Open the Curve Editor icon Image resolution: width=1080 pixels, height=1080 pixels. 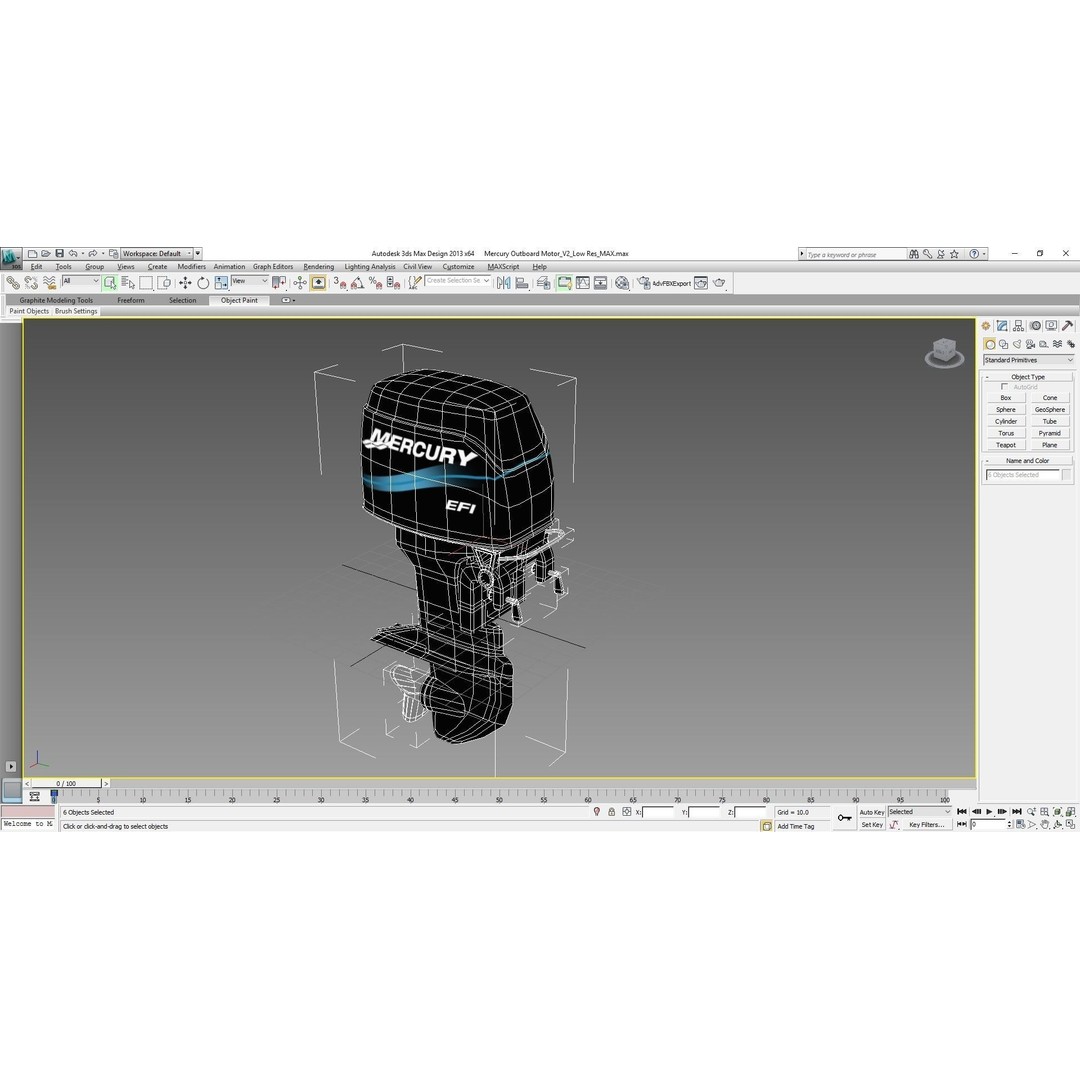pyautogui.click(x=583, y=282)
